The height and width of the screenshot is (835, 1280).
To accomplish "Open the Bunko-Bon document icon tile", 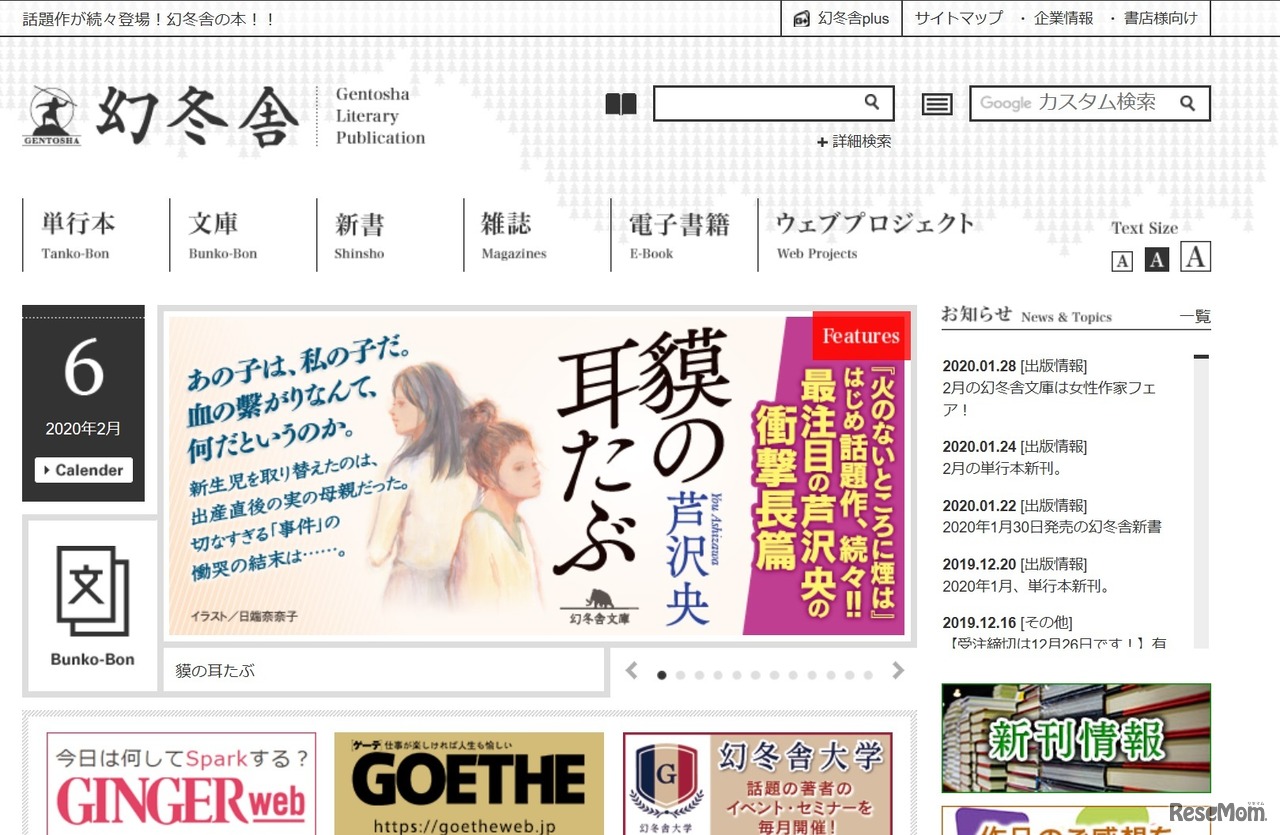I will (92, 606).
